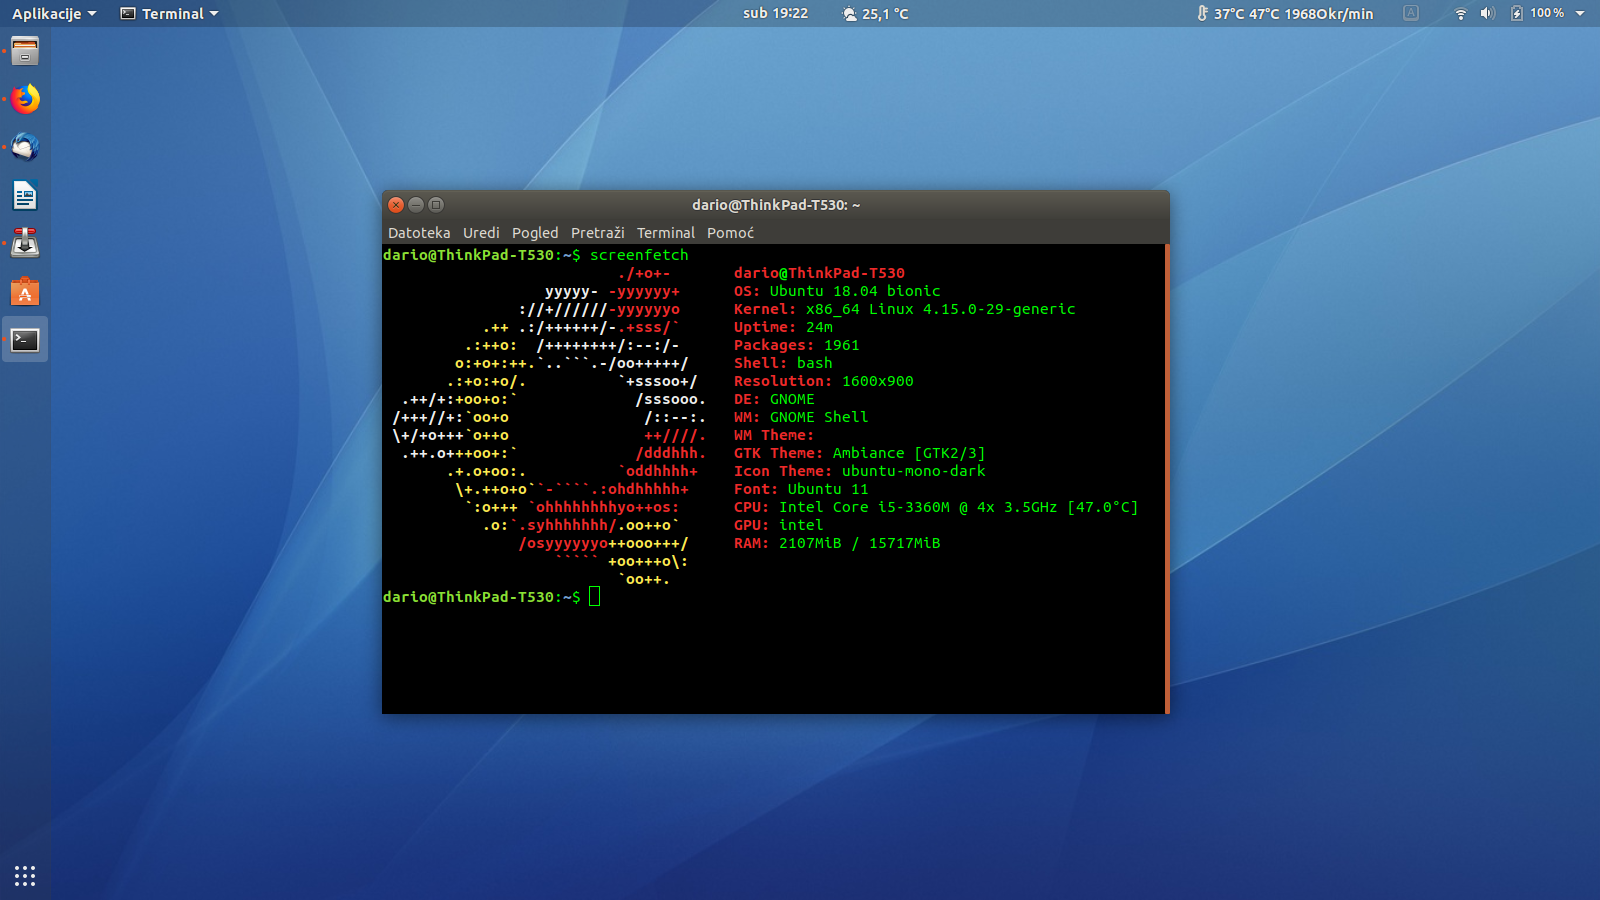Click the OS: Ubuntu 18.04 bionic line
This screenshot has height=900, width=1600.
[x=837, y=291]
